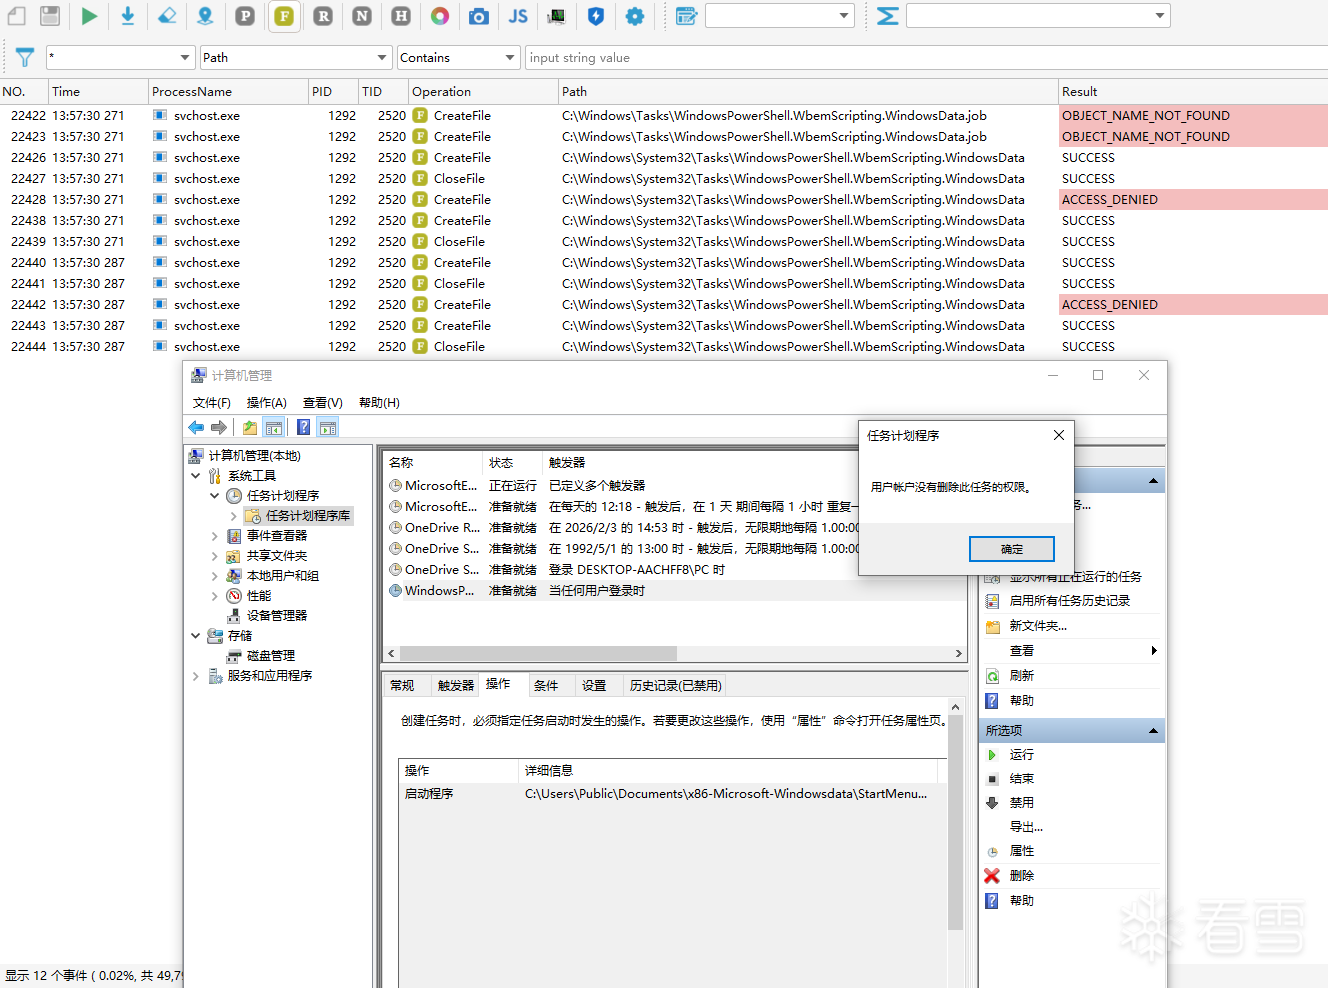Screen dimensions: 1328x988
Task: Click the camera snapshot icon
Action: (x=479, y=16)
